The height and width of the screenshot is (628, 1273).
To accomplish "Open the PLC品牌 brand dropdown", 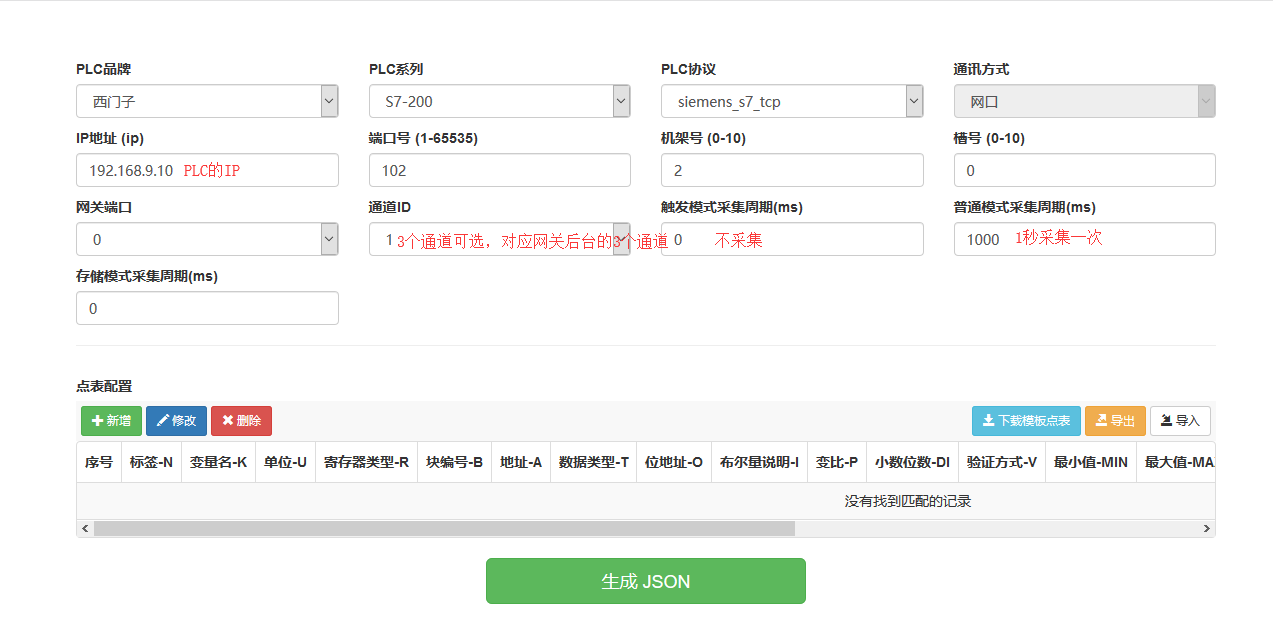I will coord(207,101).
